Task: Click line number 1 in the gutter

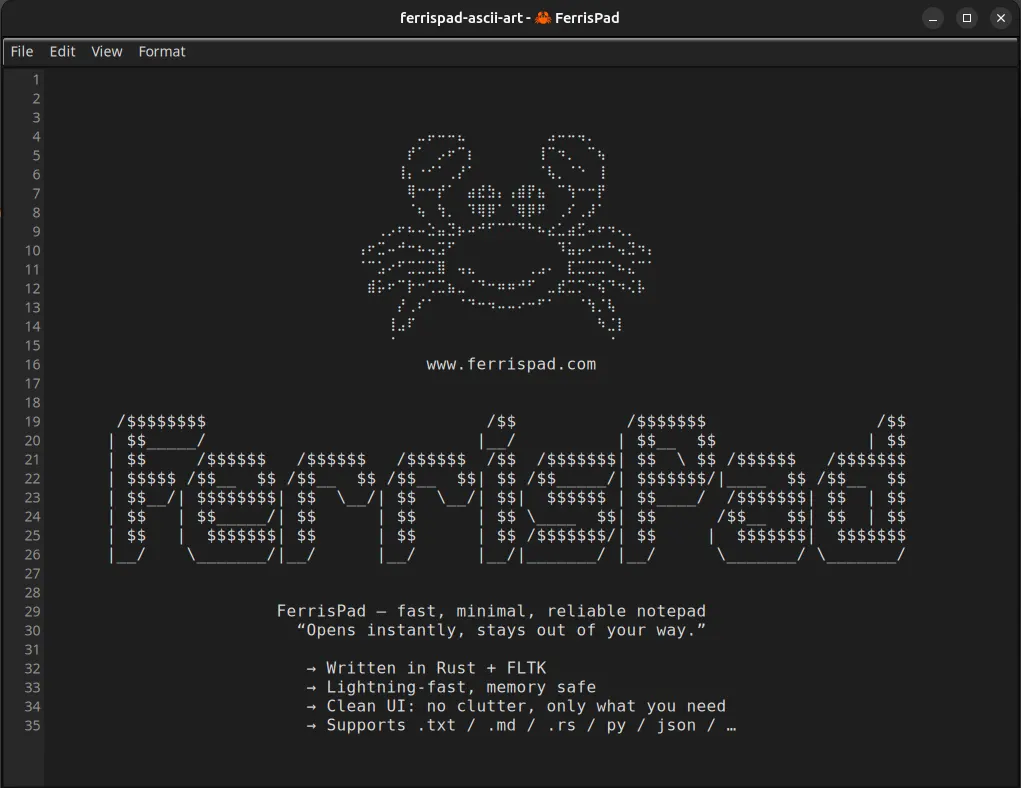Action: click(x=36, y=80)
